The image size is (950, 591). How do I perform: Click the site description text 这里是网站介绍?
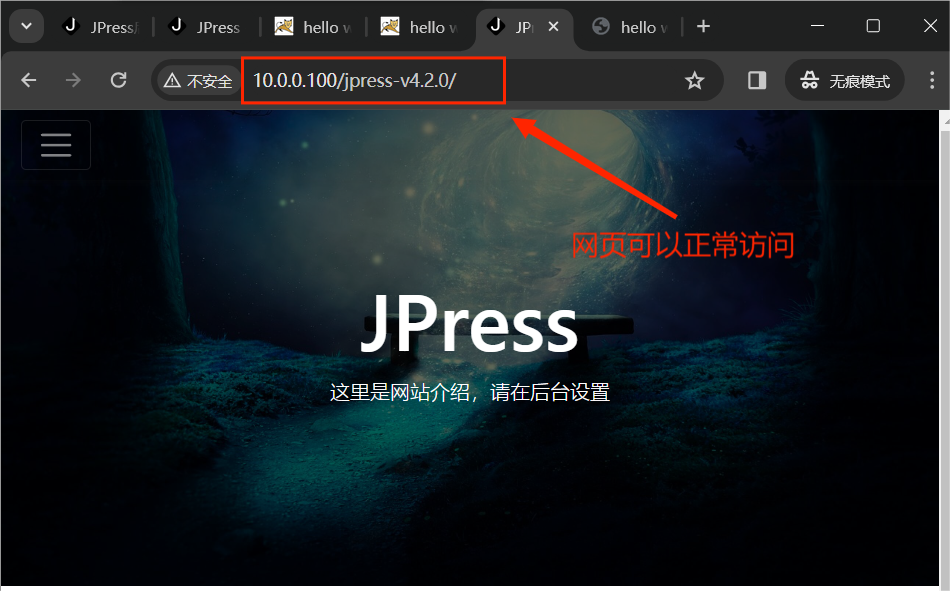point(470,392)
